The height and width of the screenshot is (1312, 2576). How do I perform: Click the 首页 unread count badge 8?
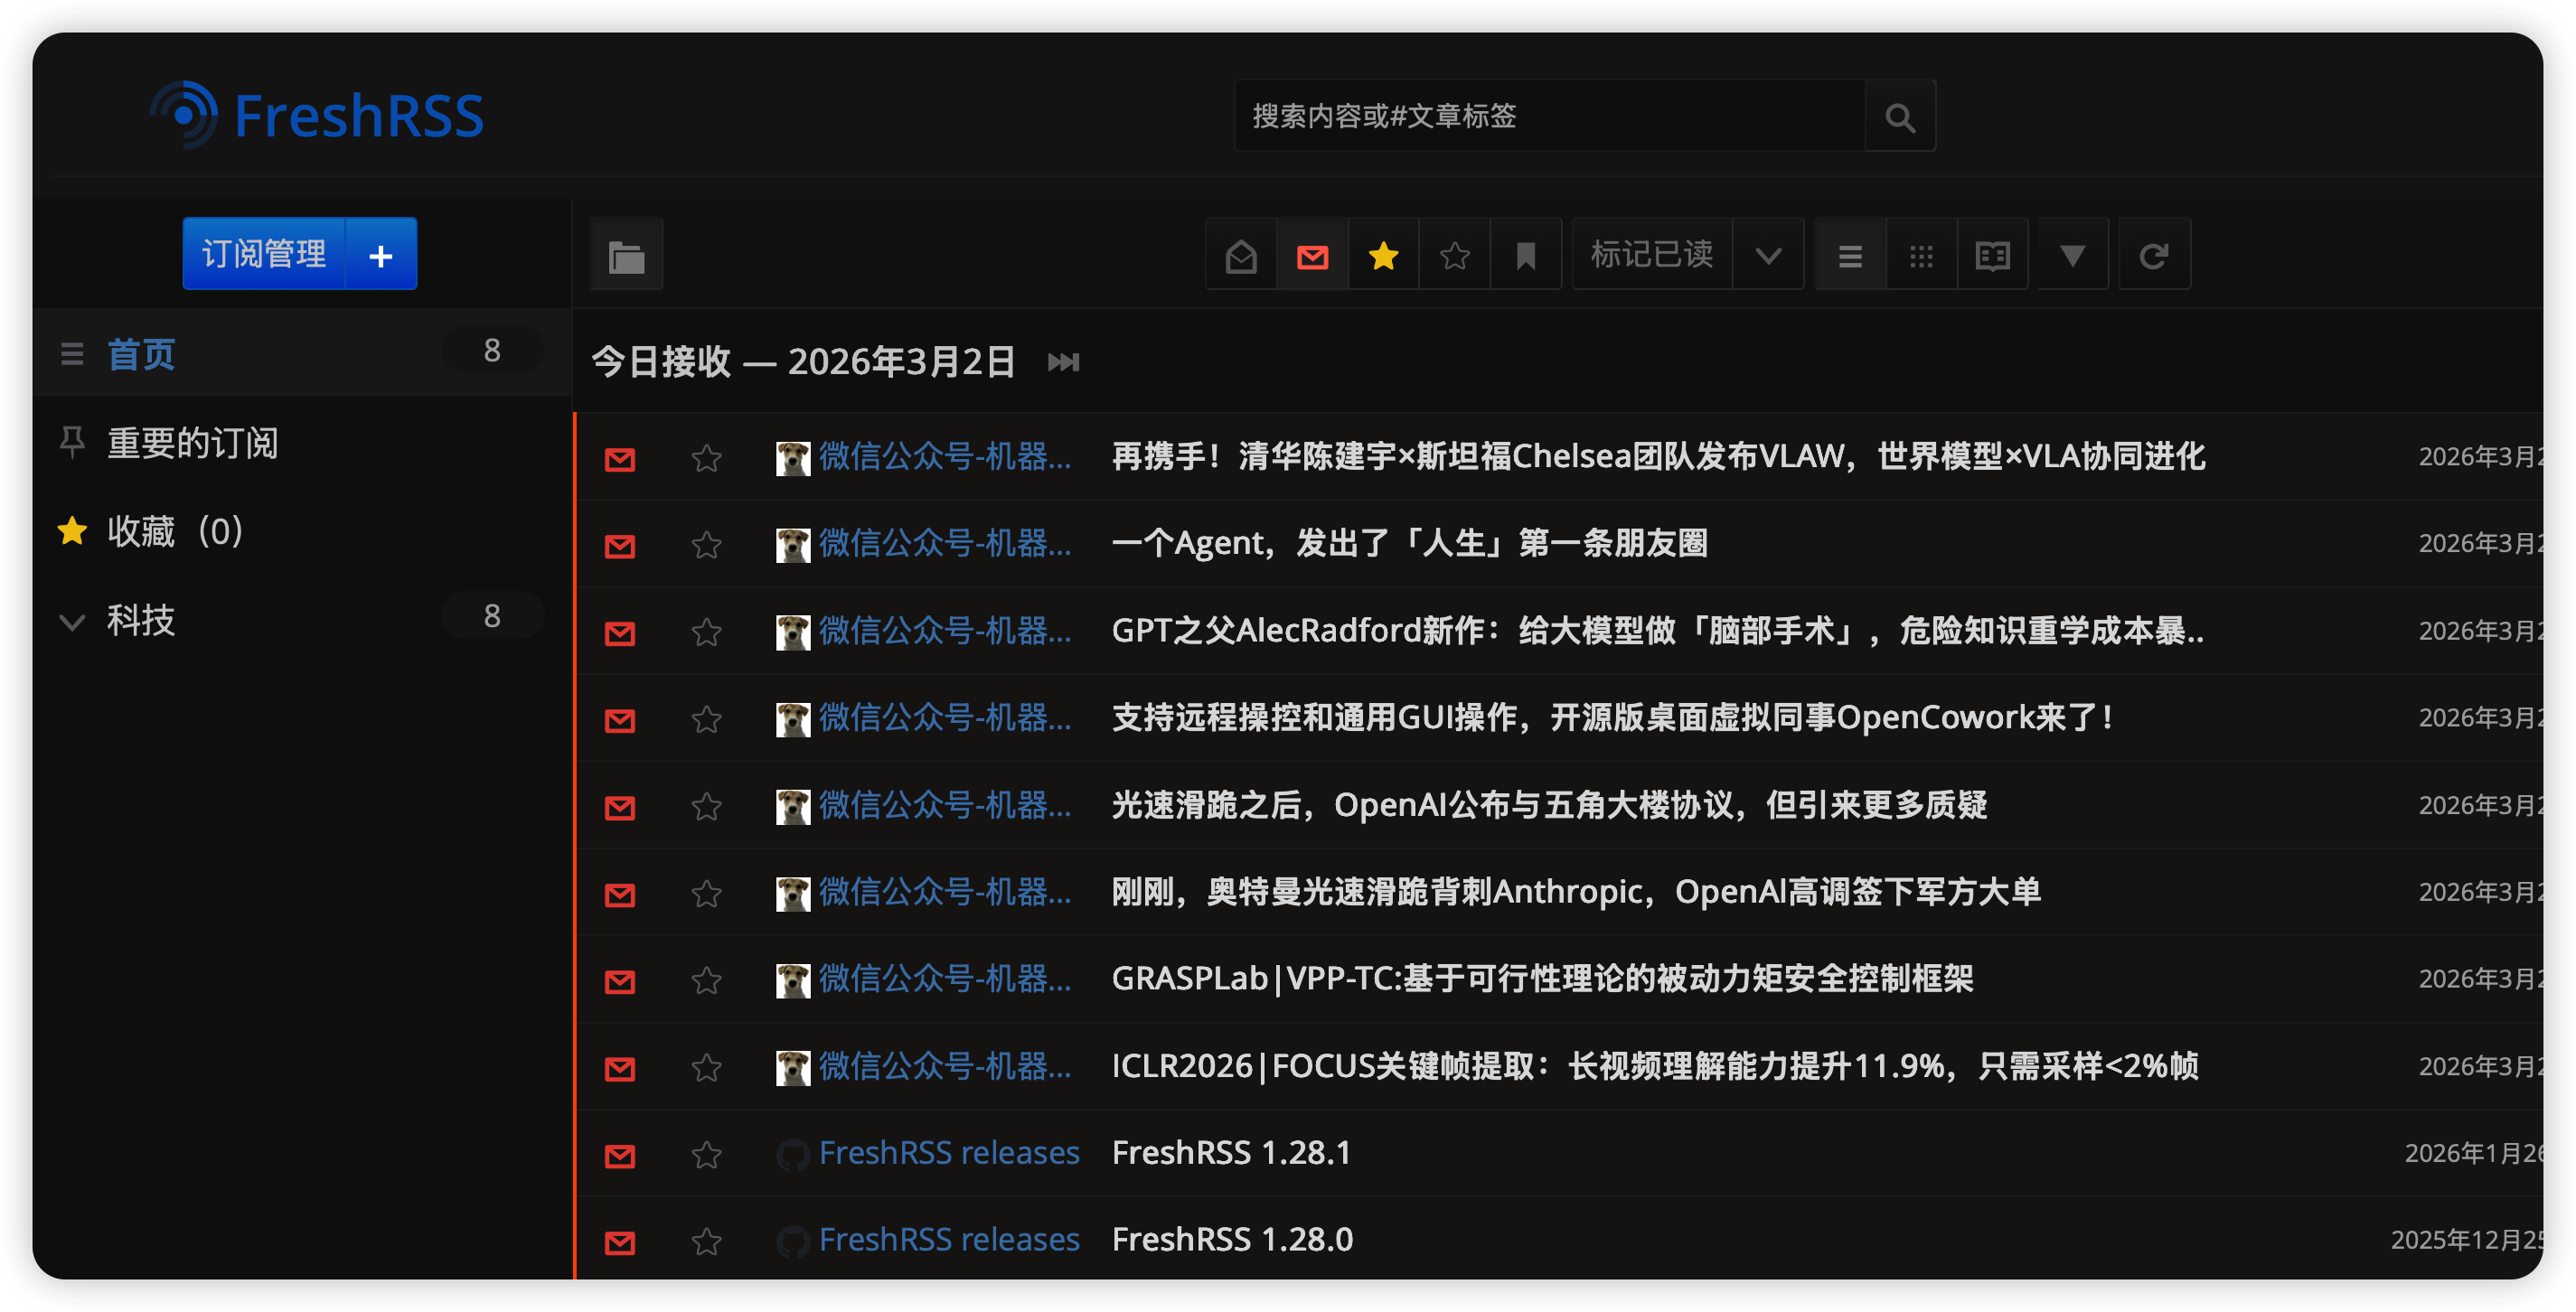click(x=492, y=351)
